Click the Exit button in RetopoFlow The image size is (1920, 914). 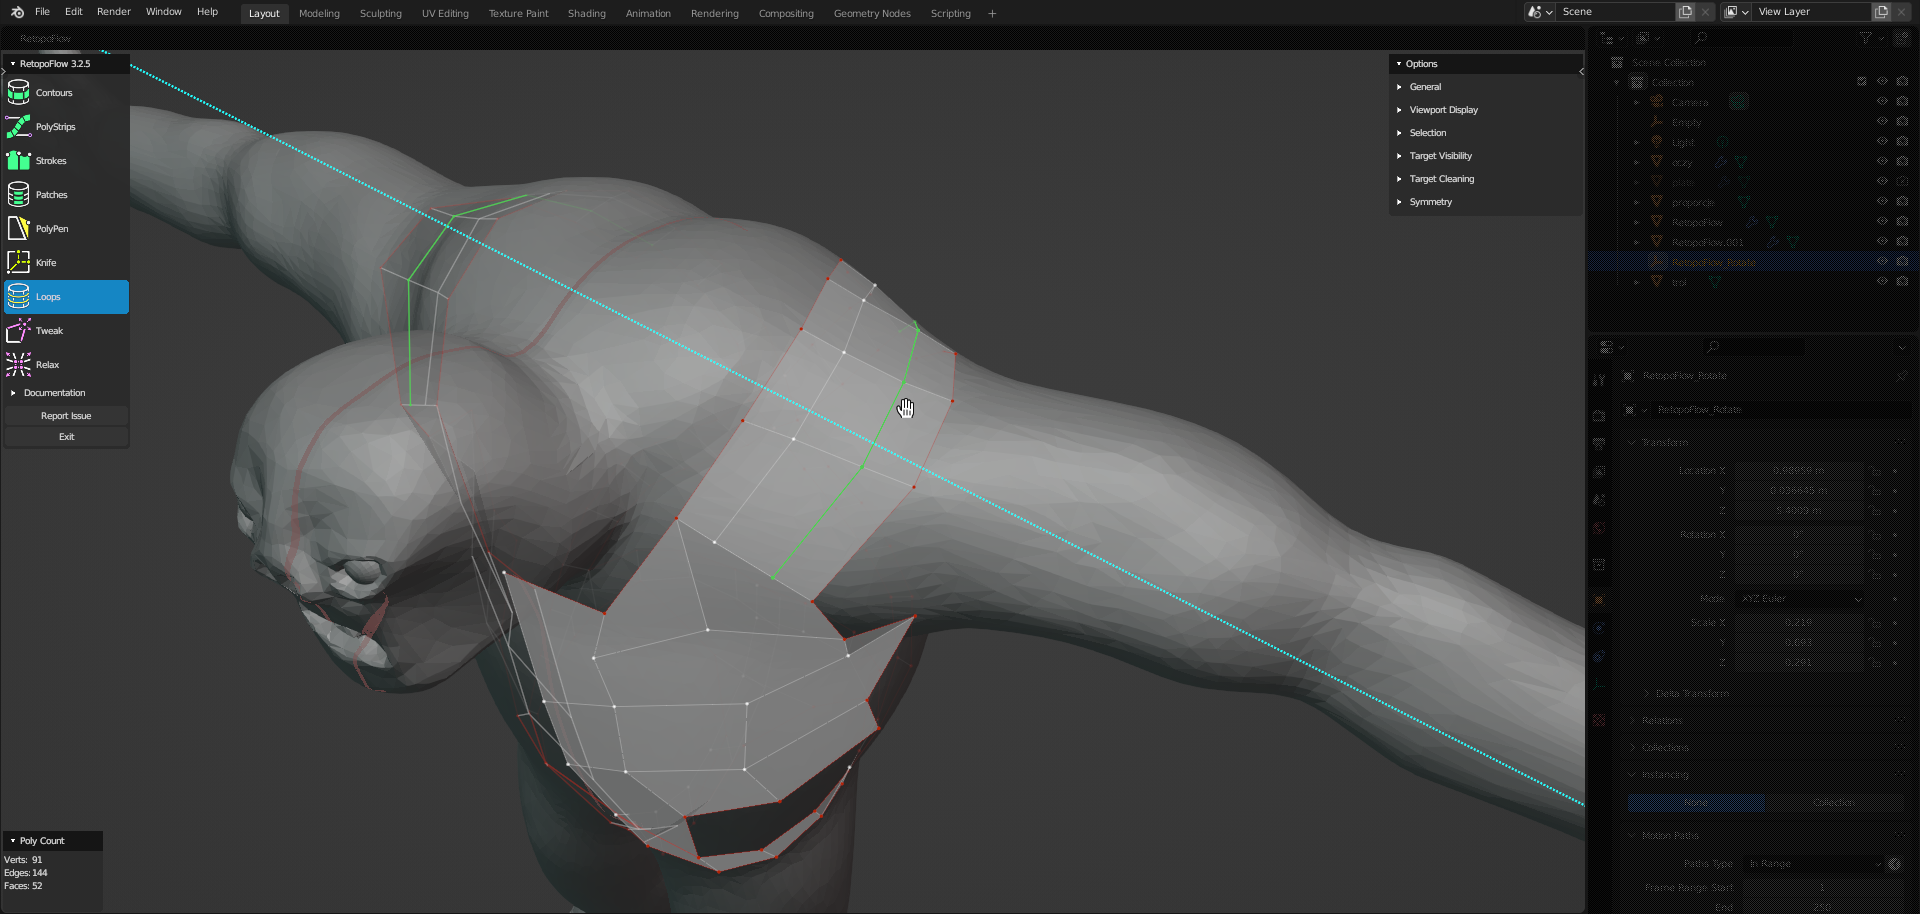point(66,437)
